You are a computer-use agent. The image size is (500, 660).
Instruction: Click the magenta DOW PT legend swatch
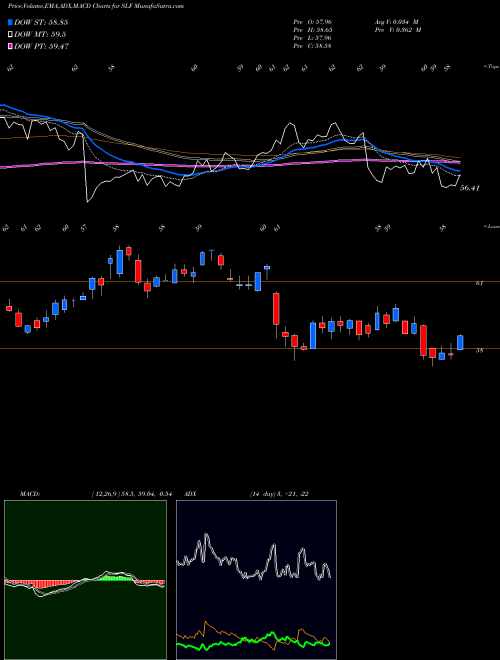coord(11,46)
